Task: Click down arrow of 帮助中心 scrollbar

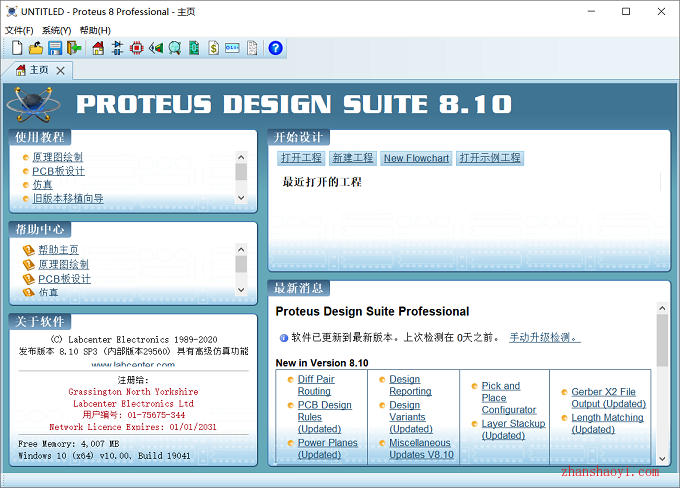Action: (x=242, y=290)
